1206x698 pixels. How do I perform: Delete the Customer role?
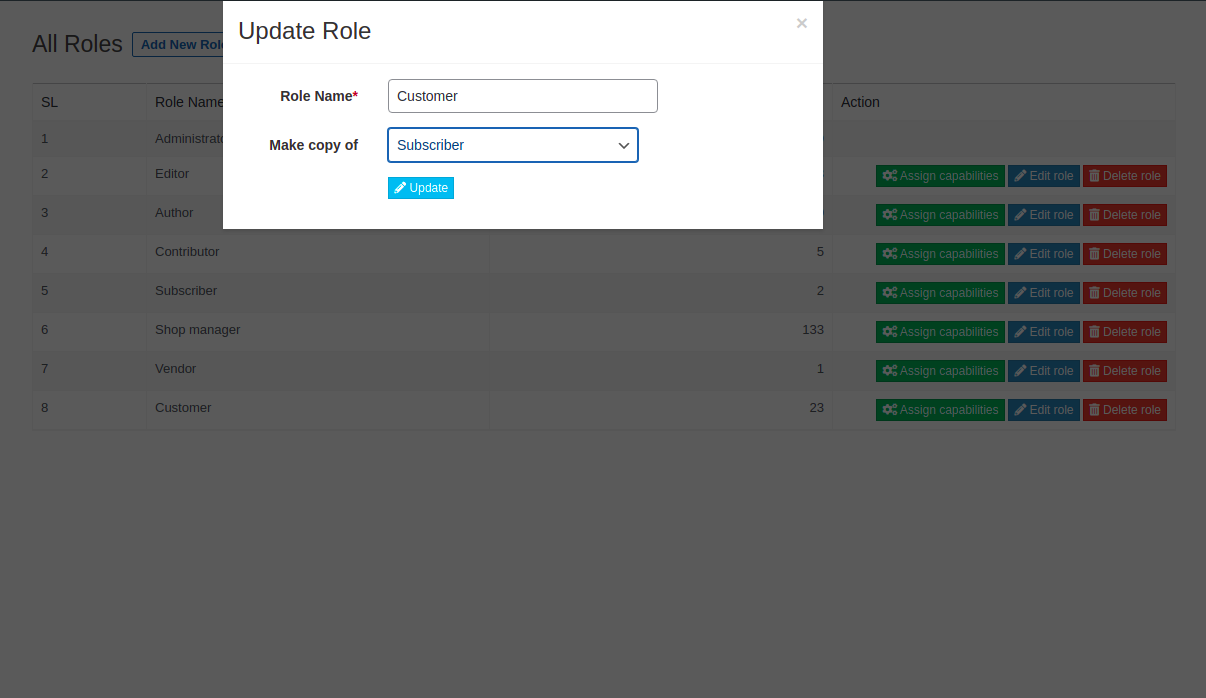(x=1125, y=410)
